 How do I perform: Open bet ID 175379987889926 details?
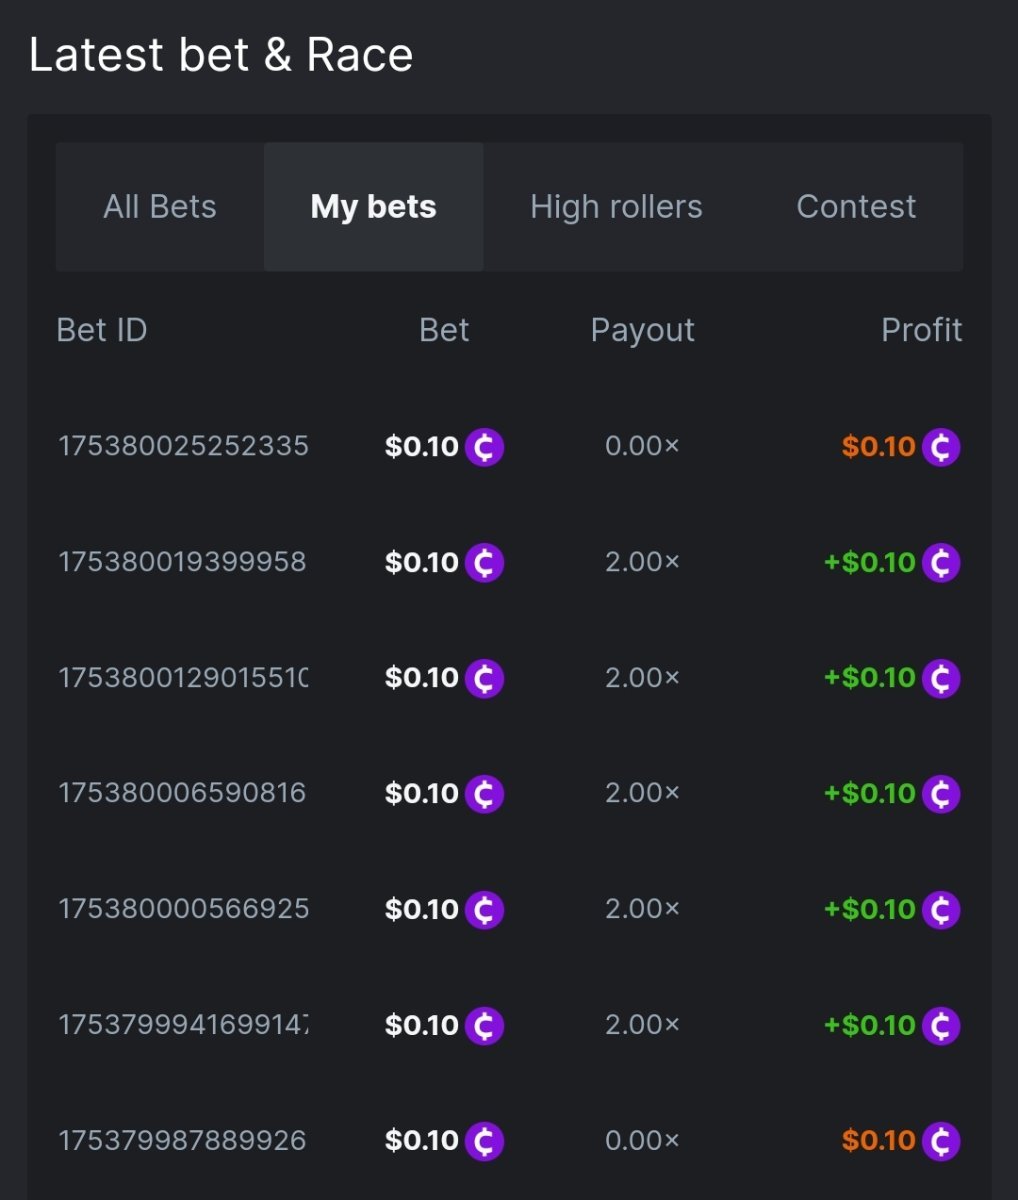[x=183, y=1140]
